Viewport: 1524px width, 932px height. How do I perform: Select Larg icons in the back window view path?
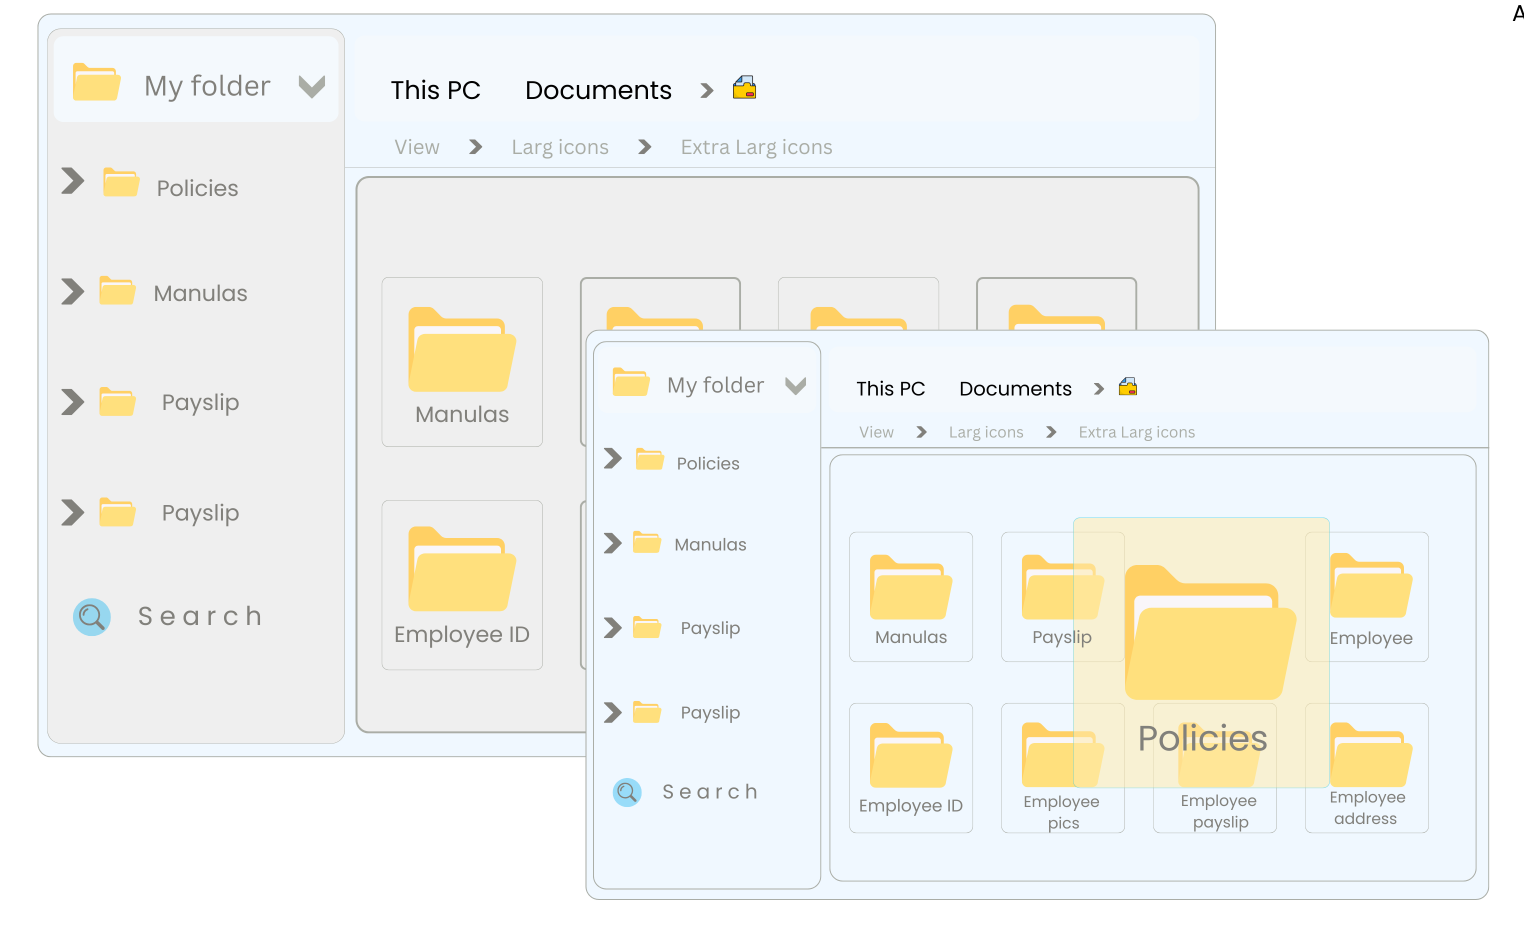560,147
